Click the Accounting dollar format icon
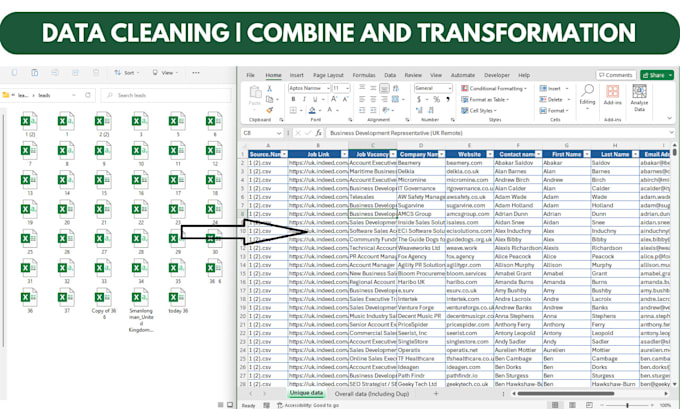This screenshot has height=409, width=680. point(419,99)
